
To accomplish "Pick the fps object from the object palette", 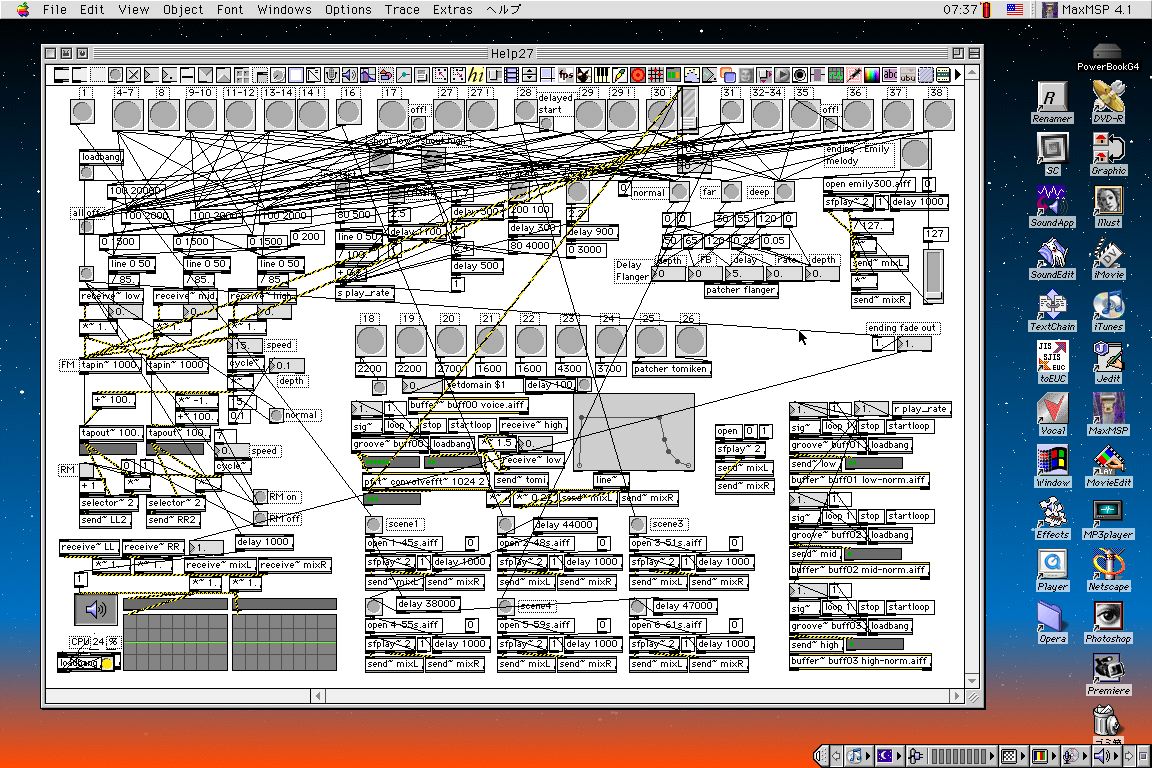I will coord(566,75).
